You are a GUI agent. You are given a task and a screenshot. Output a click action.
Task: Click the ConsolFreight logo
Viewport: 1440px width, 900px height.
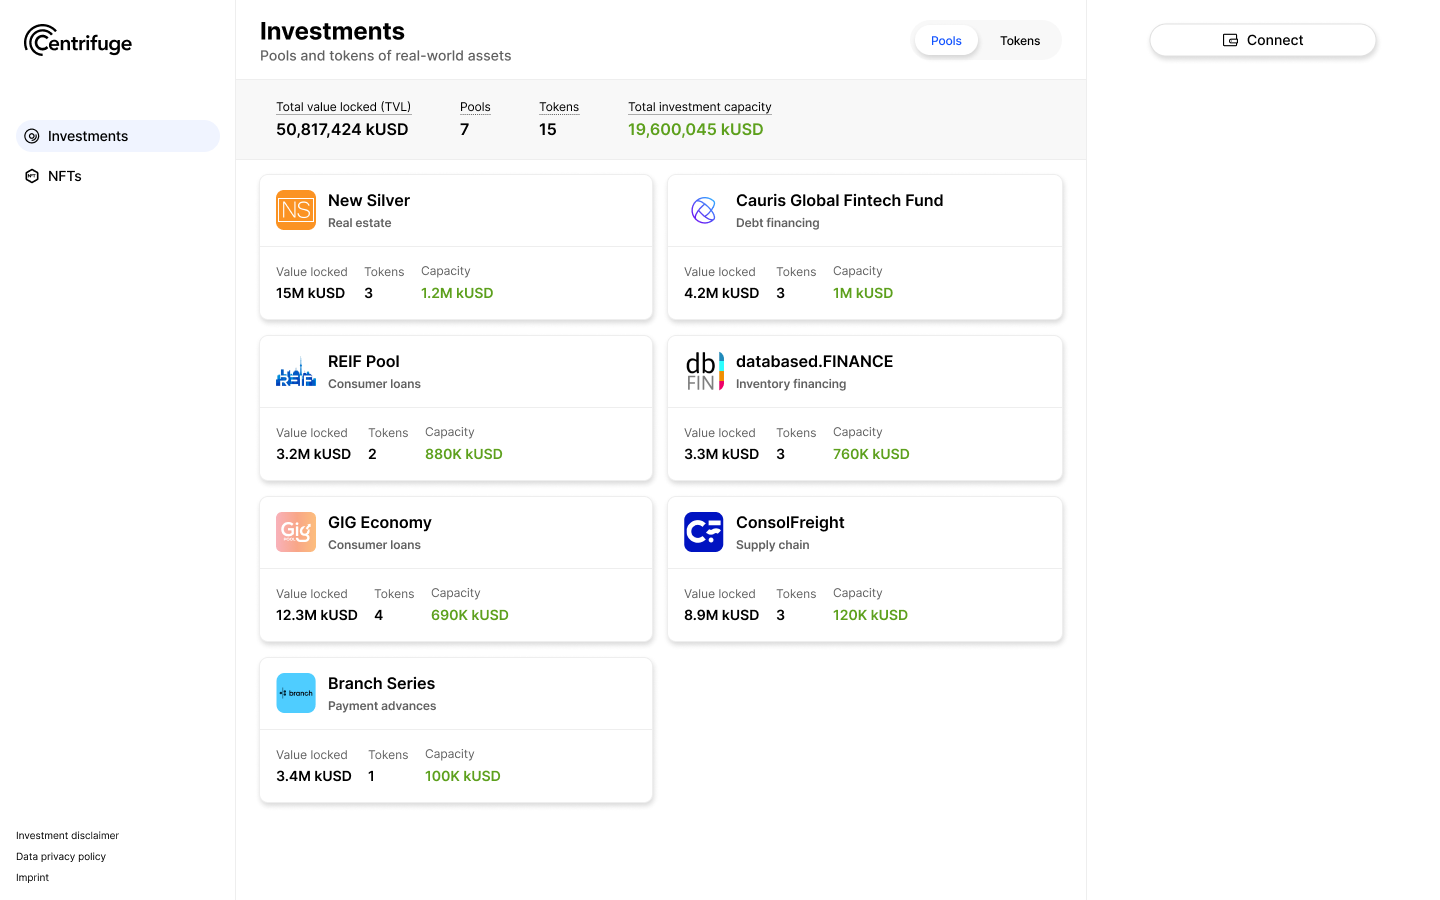click(704, 532)
